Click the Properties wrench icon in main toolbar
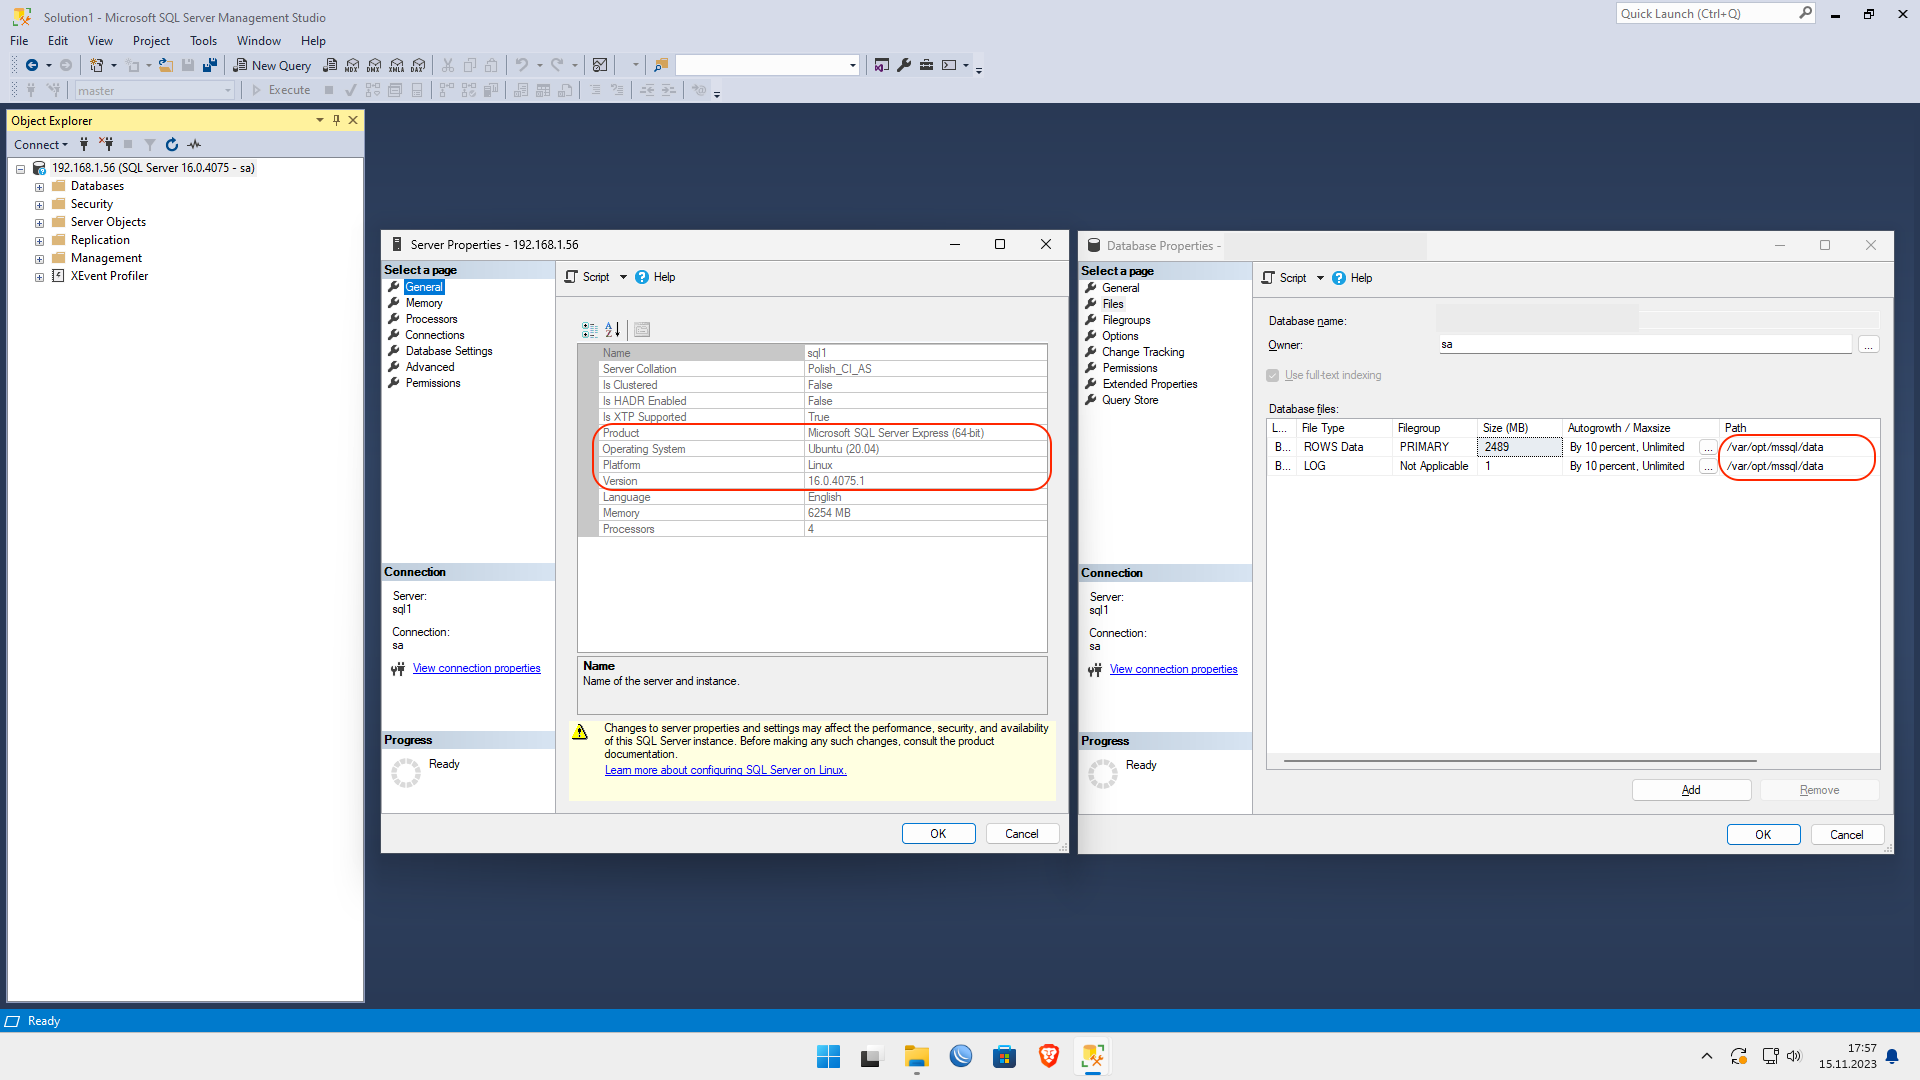1920x1080 pixels. click(x=904, y=65)
